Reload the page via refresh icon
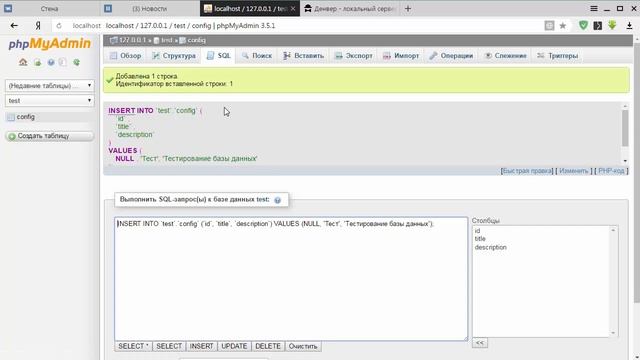Screen dimensions: 640x360 point(59,25)
